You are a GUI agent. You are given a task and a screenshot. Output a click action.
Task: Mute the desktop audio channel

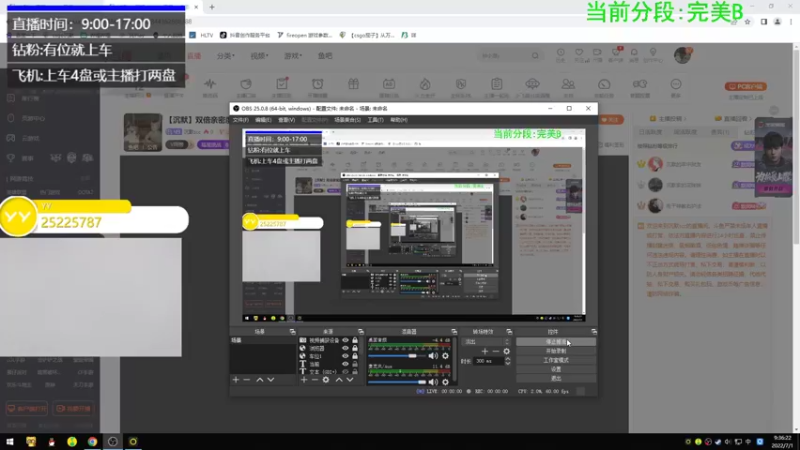click(x=433, y=356)
